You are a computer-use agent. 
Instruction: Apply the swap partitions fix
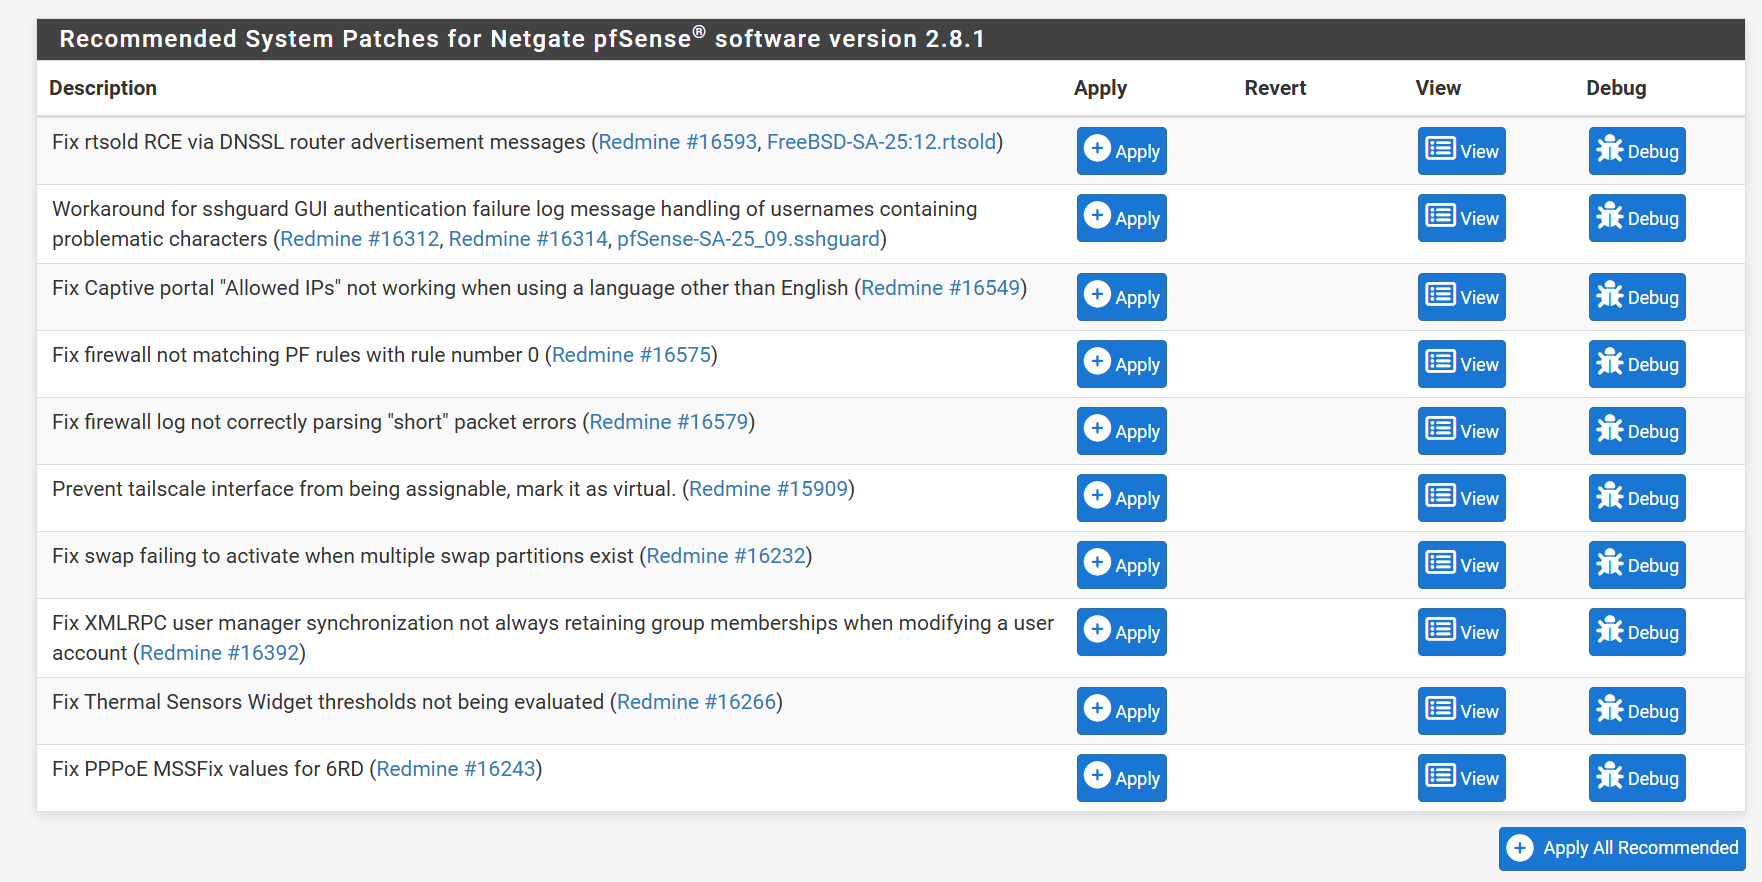click(1121, 565)
